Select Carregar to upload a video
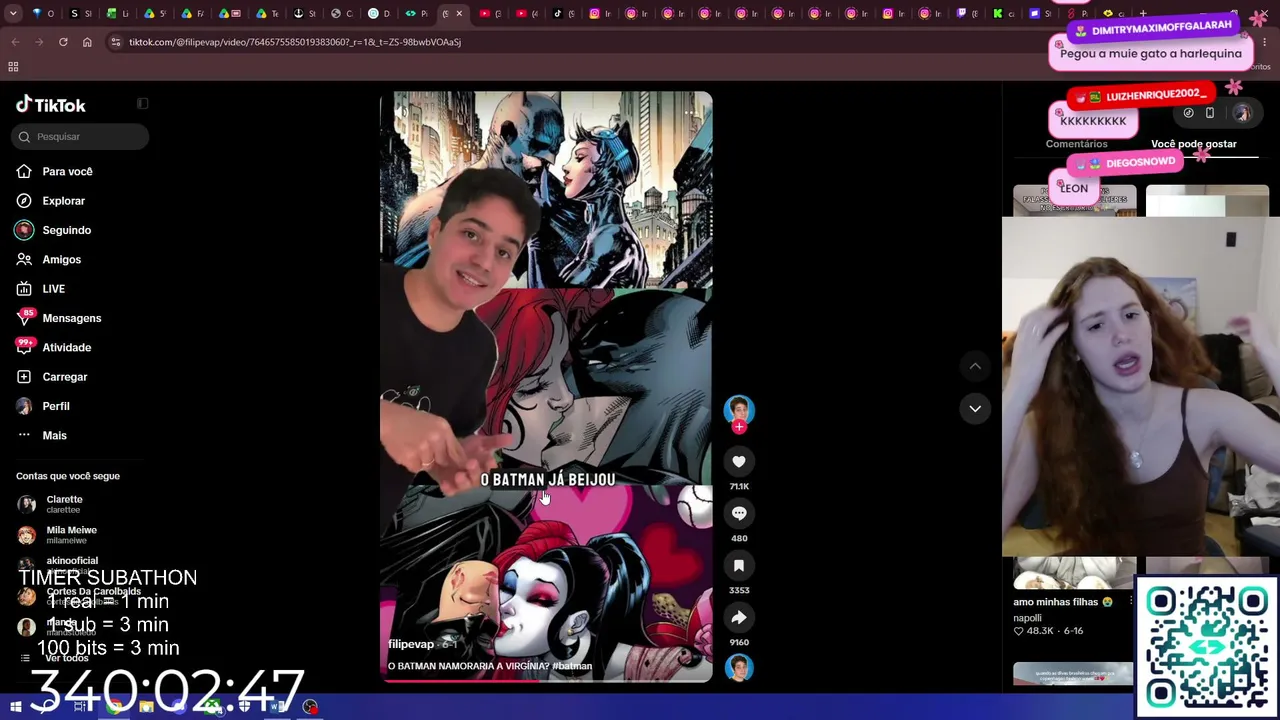The width and height of the screenshot is (1280, 720). pyautogui.click(x=64, y=377)
